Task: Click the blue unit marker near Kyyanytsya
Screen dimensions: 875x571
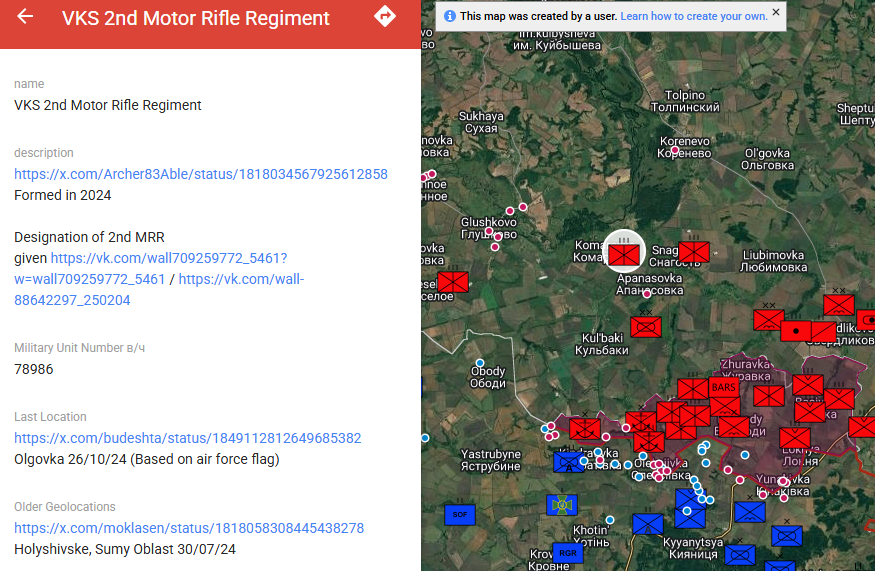Action: 648,524
